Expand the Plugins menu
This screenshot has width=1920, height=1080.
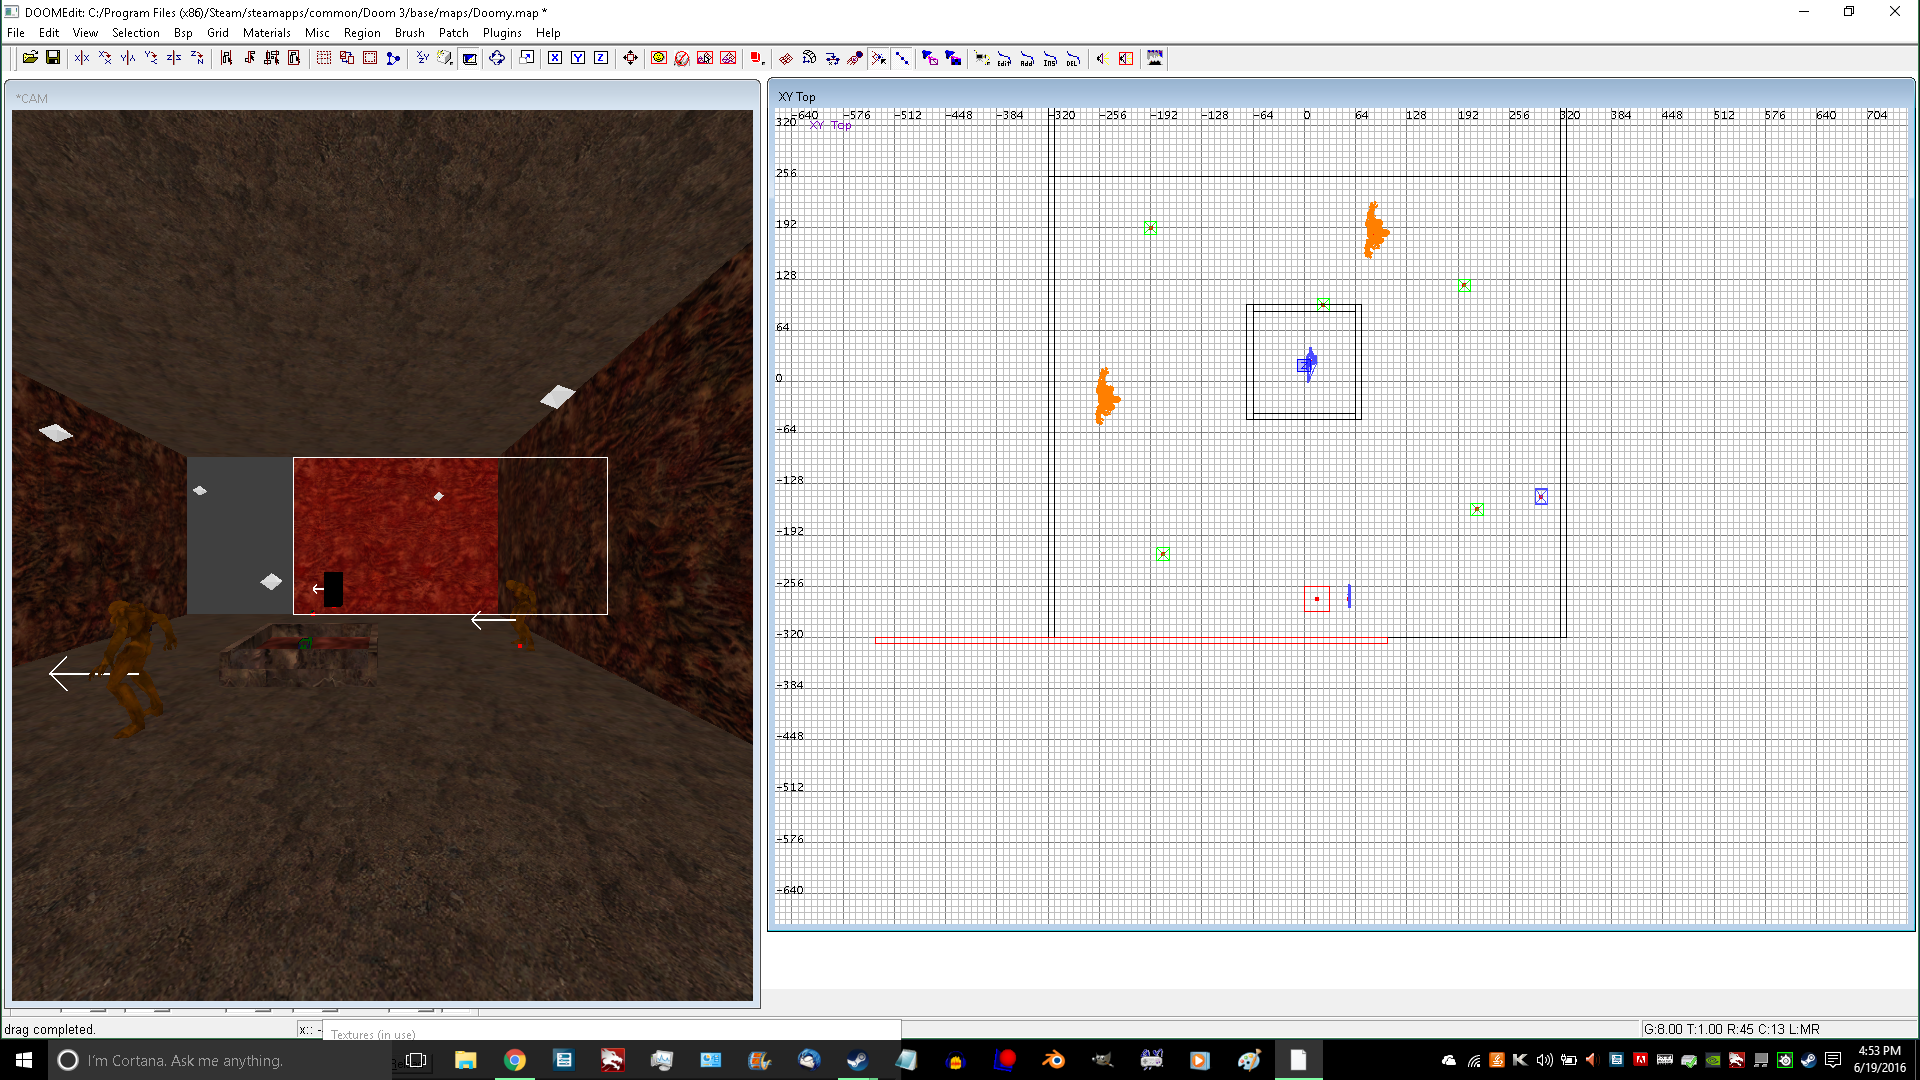502,33
